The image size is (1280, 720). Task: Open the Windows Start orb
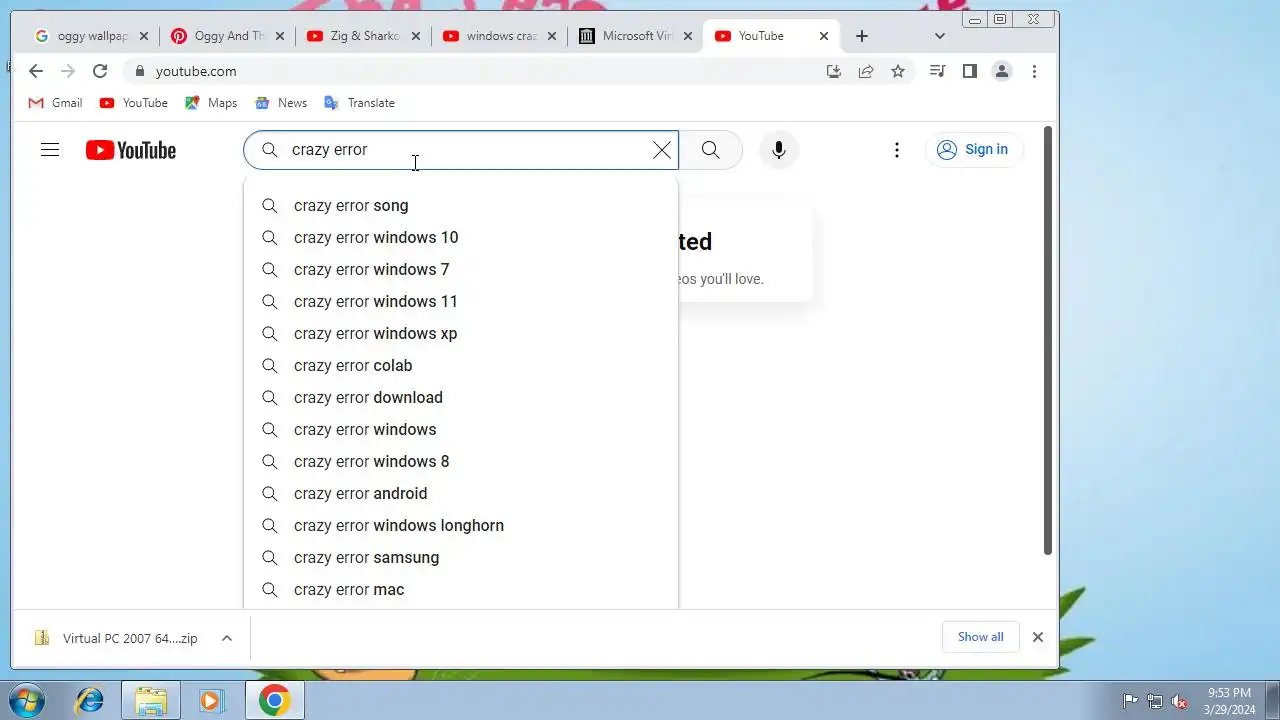pyautogui.click(x=27, y=700)
